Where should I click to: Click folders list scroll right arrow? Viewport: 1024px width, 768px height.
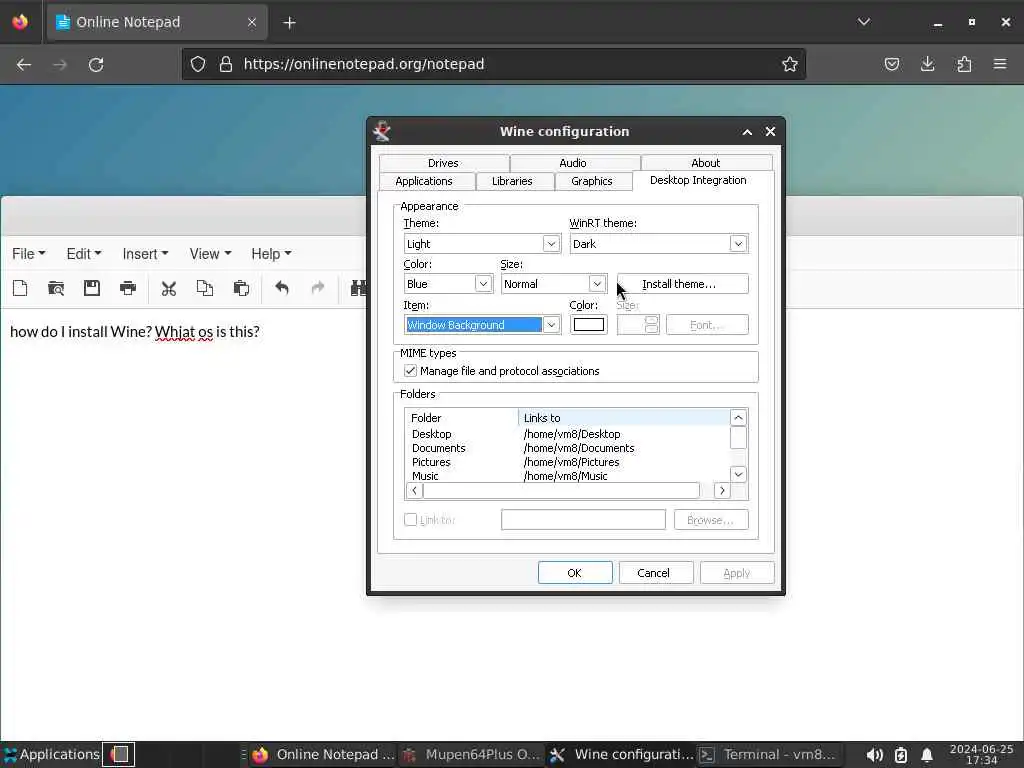tap(722, 490)
